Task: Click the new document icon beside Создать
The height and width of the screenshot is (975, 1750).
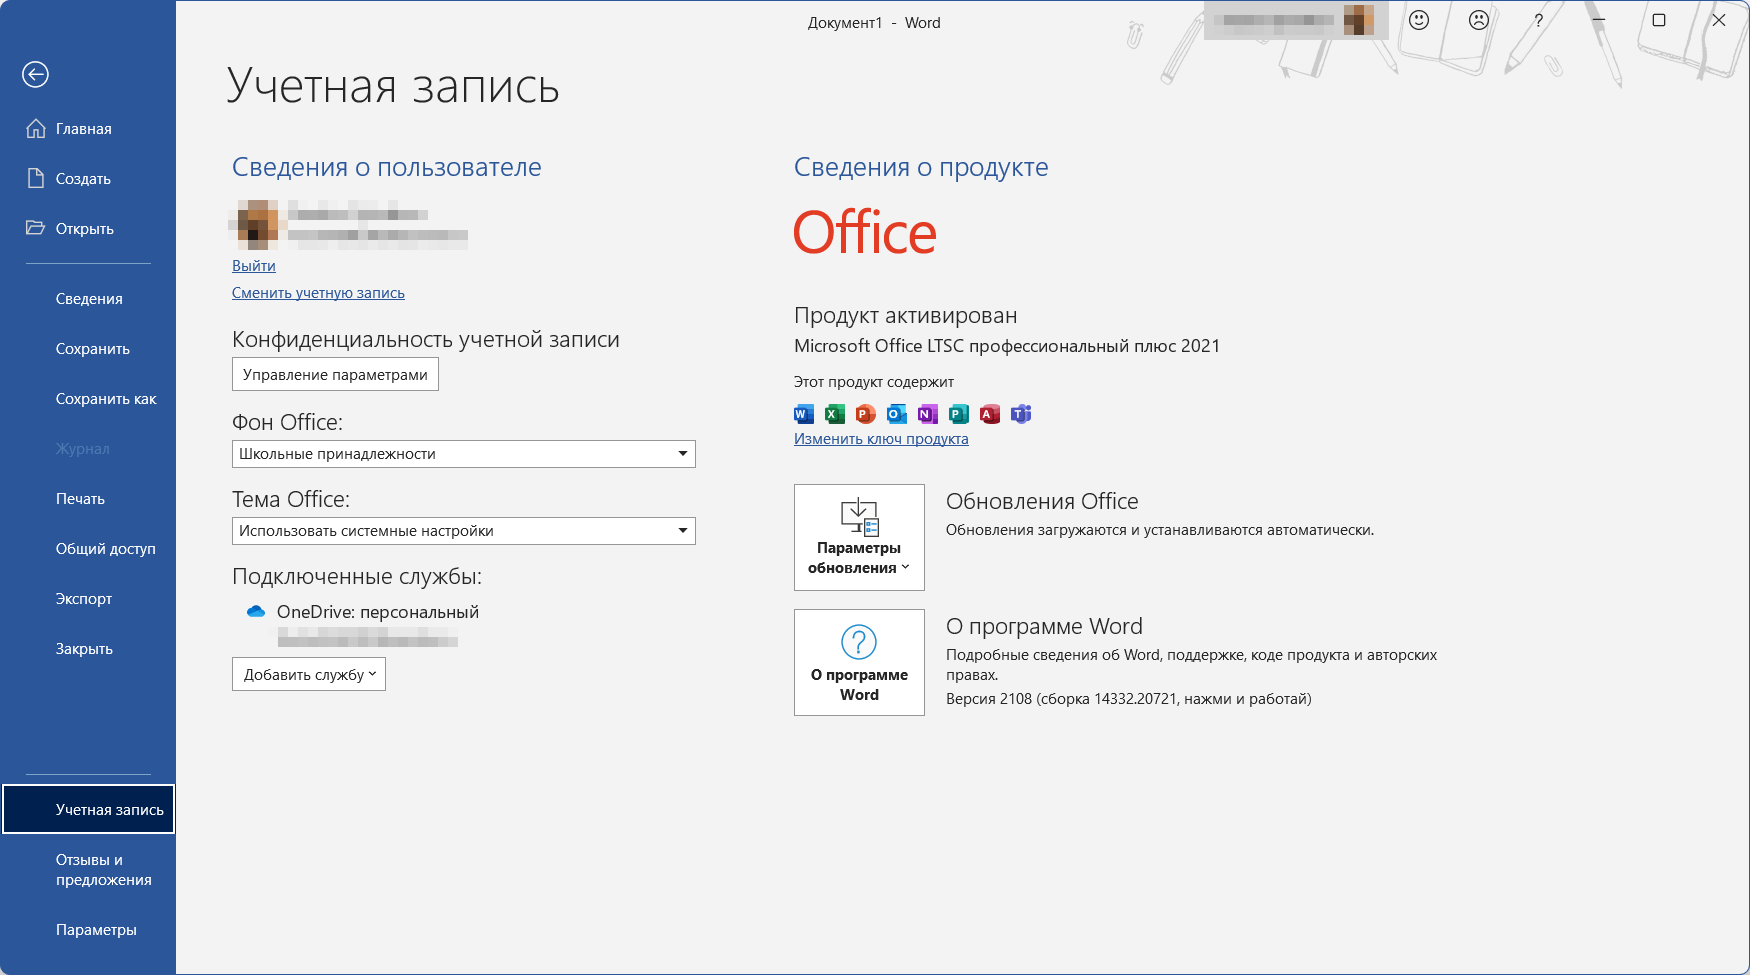Action: 36,178
